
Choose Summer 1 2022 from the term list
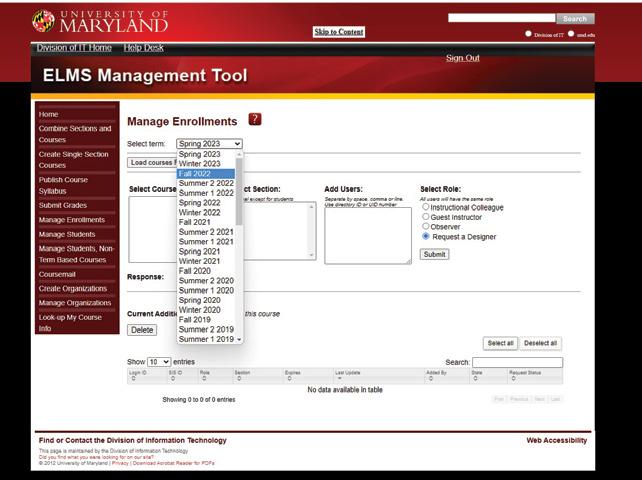[x=206, y=193]
